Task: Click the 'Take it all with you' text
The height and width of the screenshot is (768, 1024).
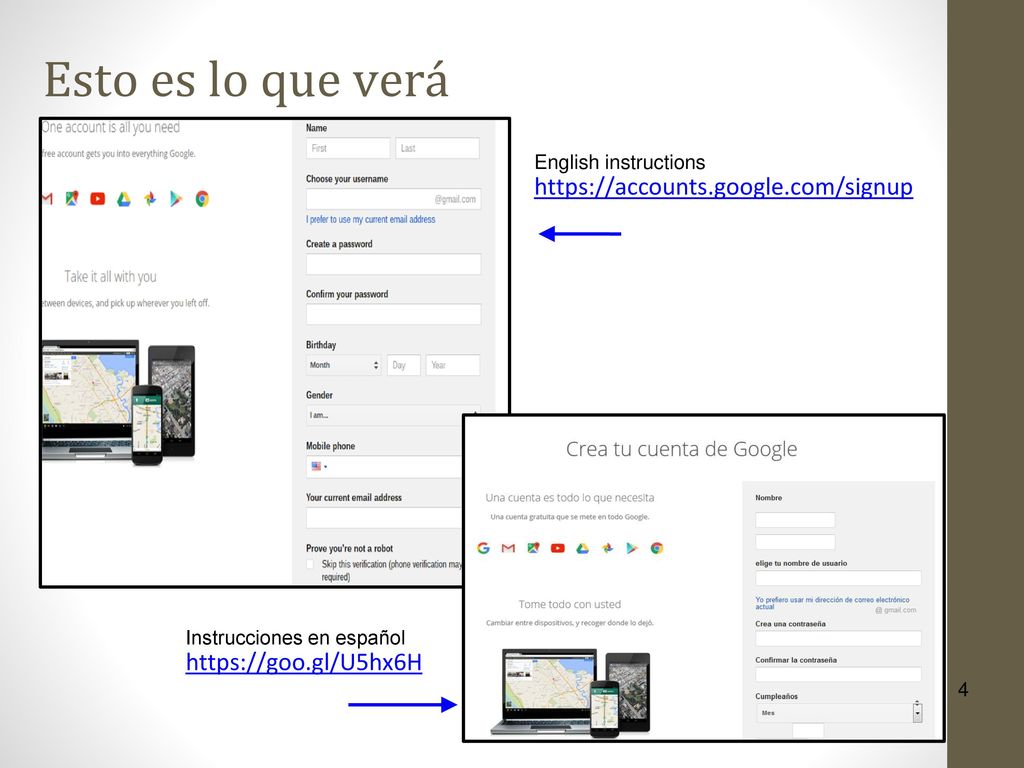Action: pyautogui.click(x=110, y=277)
